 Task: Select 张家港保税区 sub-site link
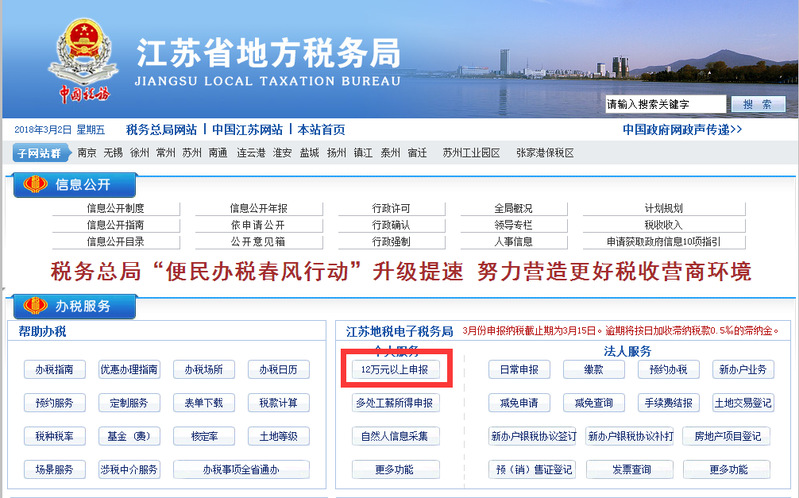coord(545,153)
